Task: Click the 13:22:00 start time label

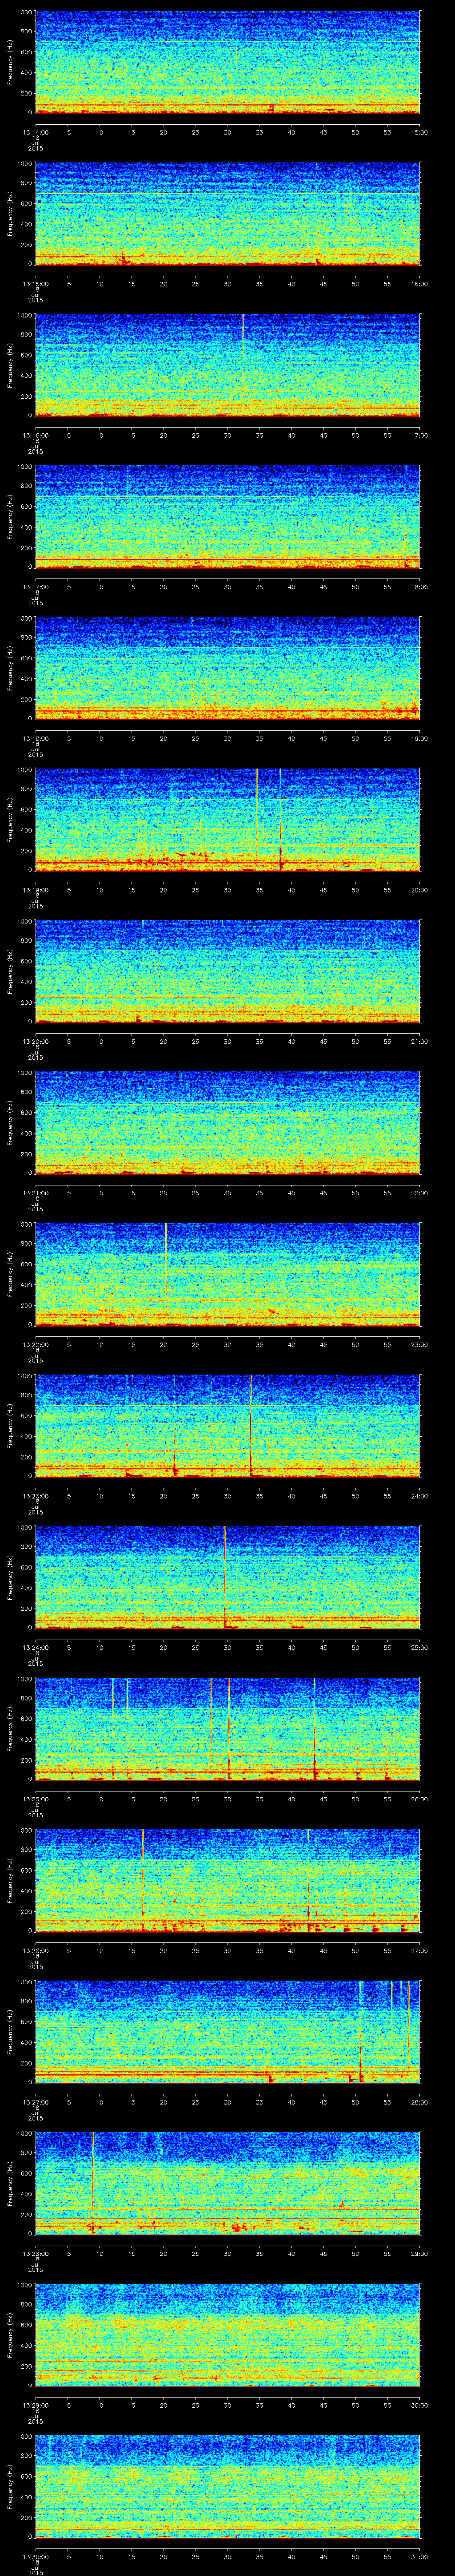Action: point(35,1344)
